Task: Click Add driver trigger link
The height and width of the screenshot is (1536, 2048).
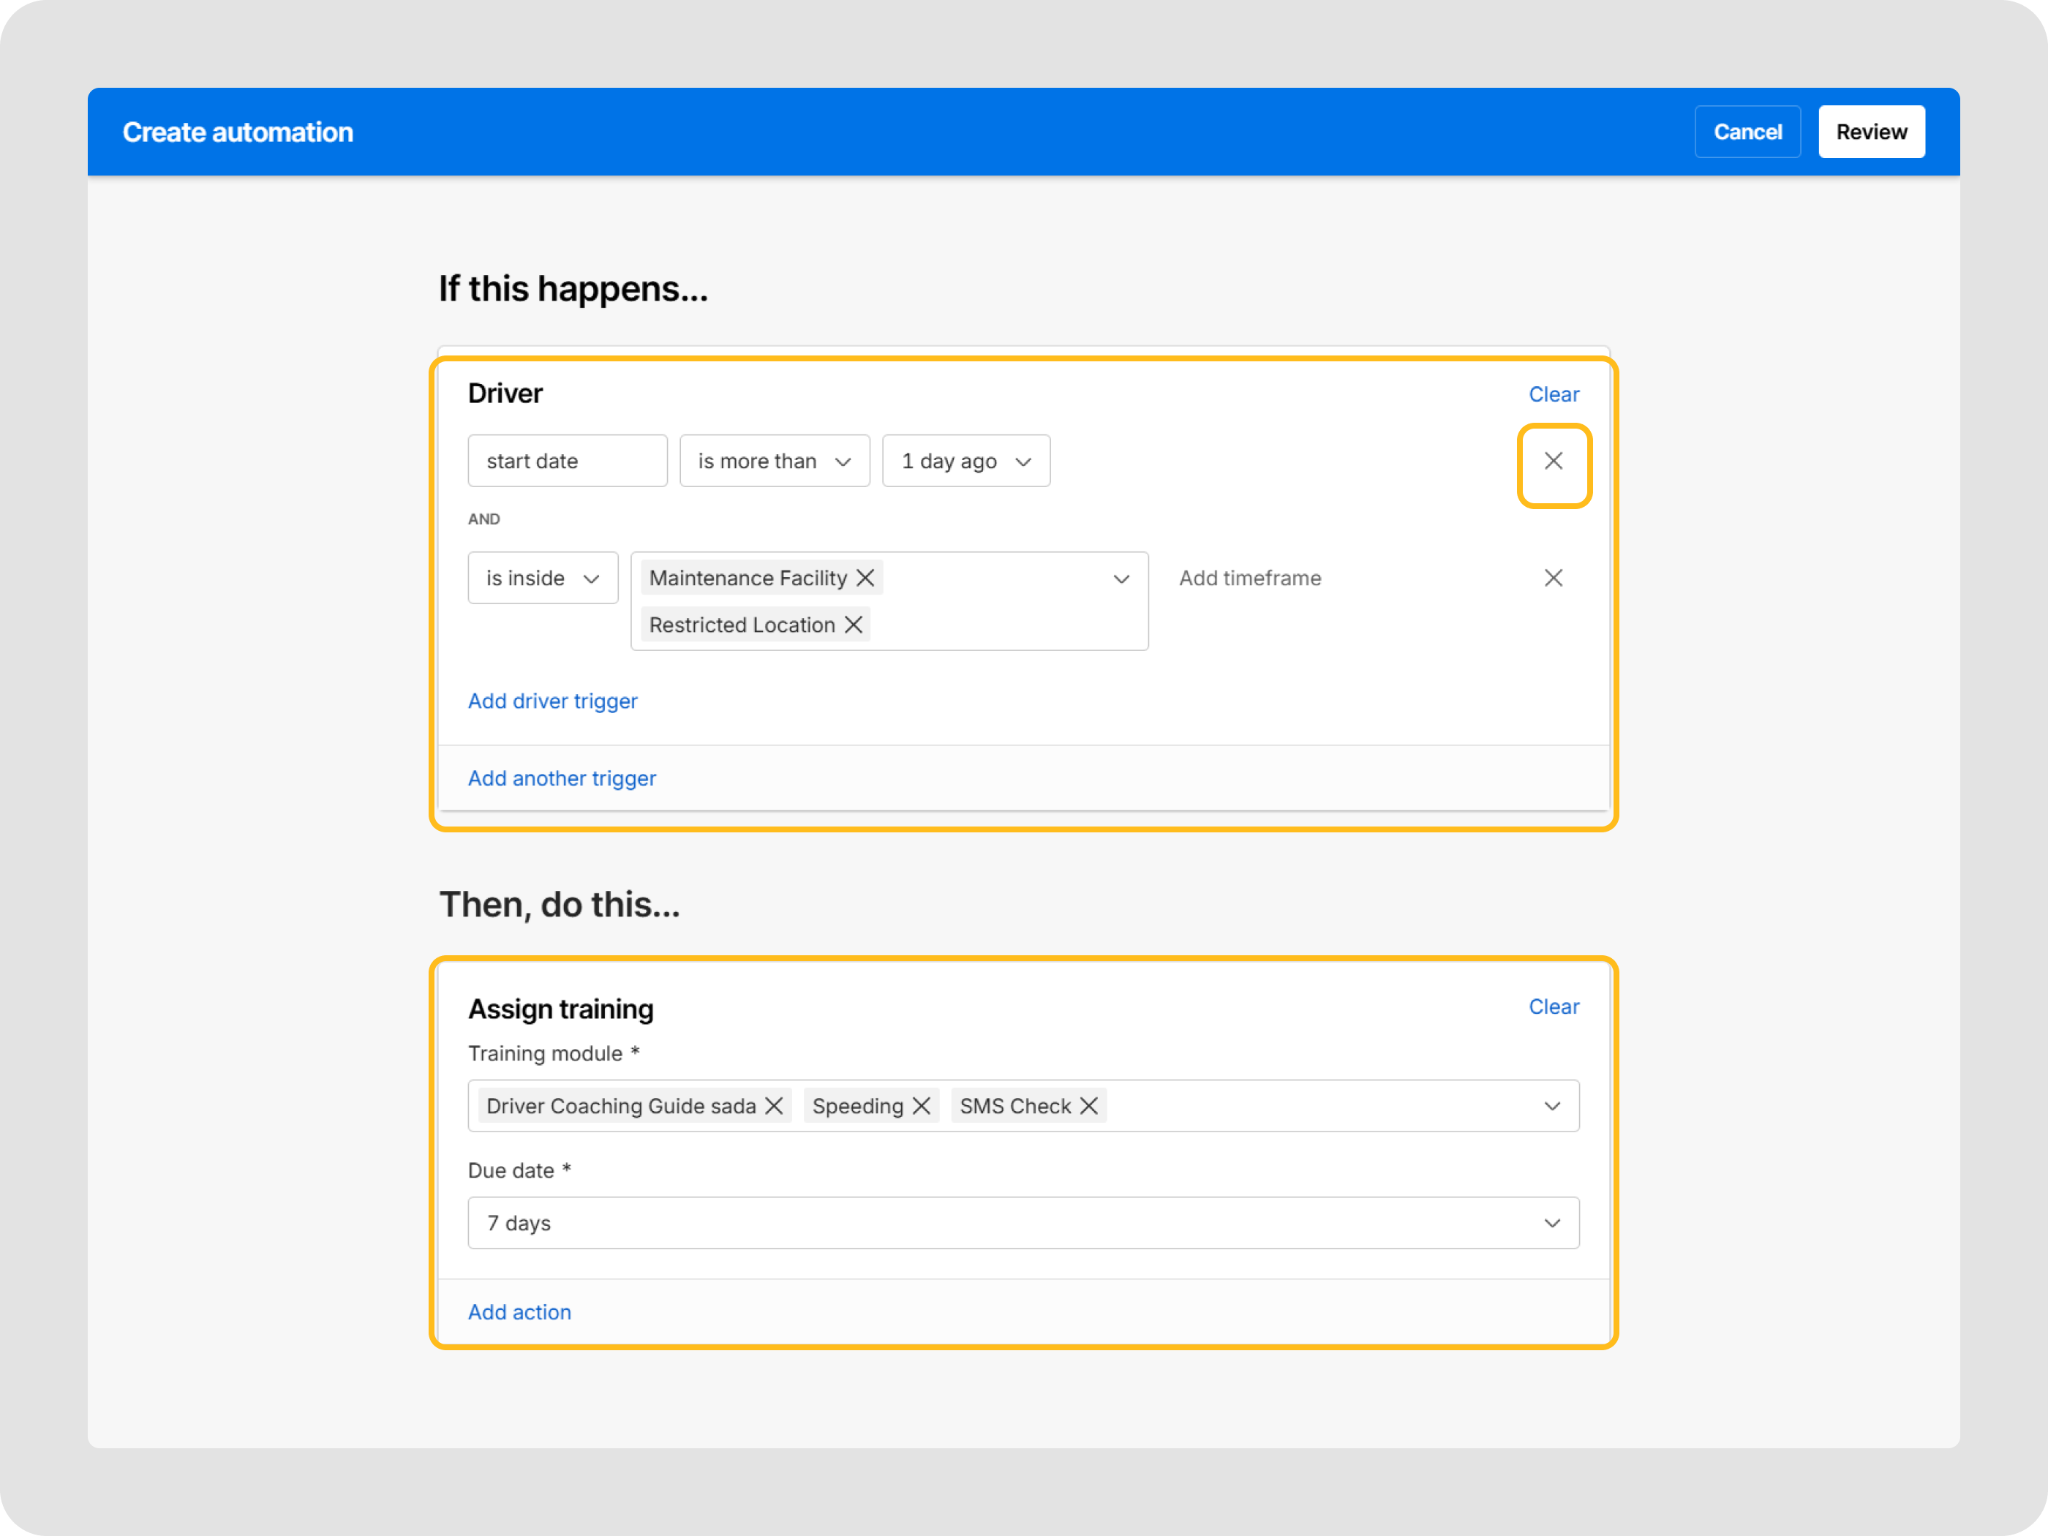Action: pos(552,701)
